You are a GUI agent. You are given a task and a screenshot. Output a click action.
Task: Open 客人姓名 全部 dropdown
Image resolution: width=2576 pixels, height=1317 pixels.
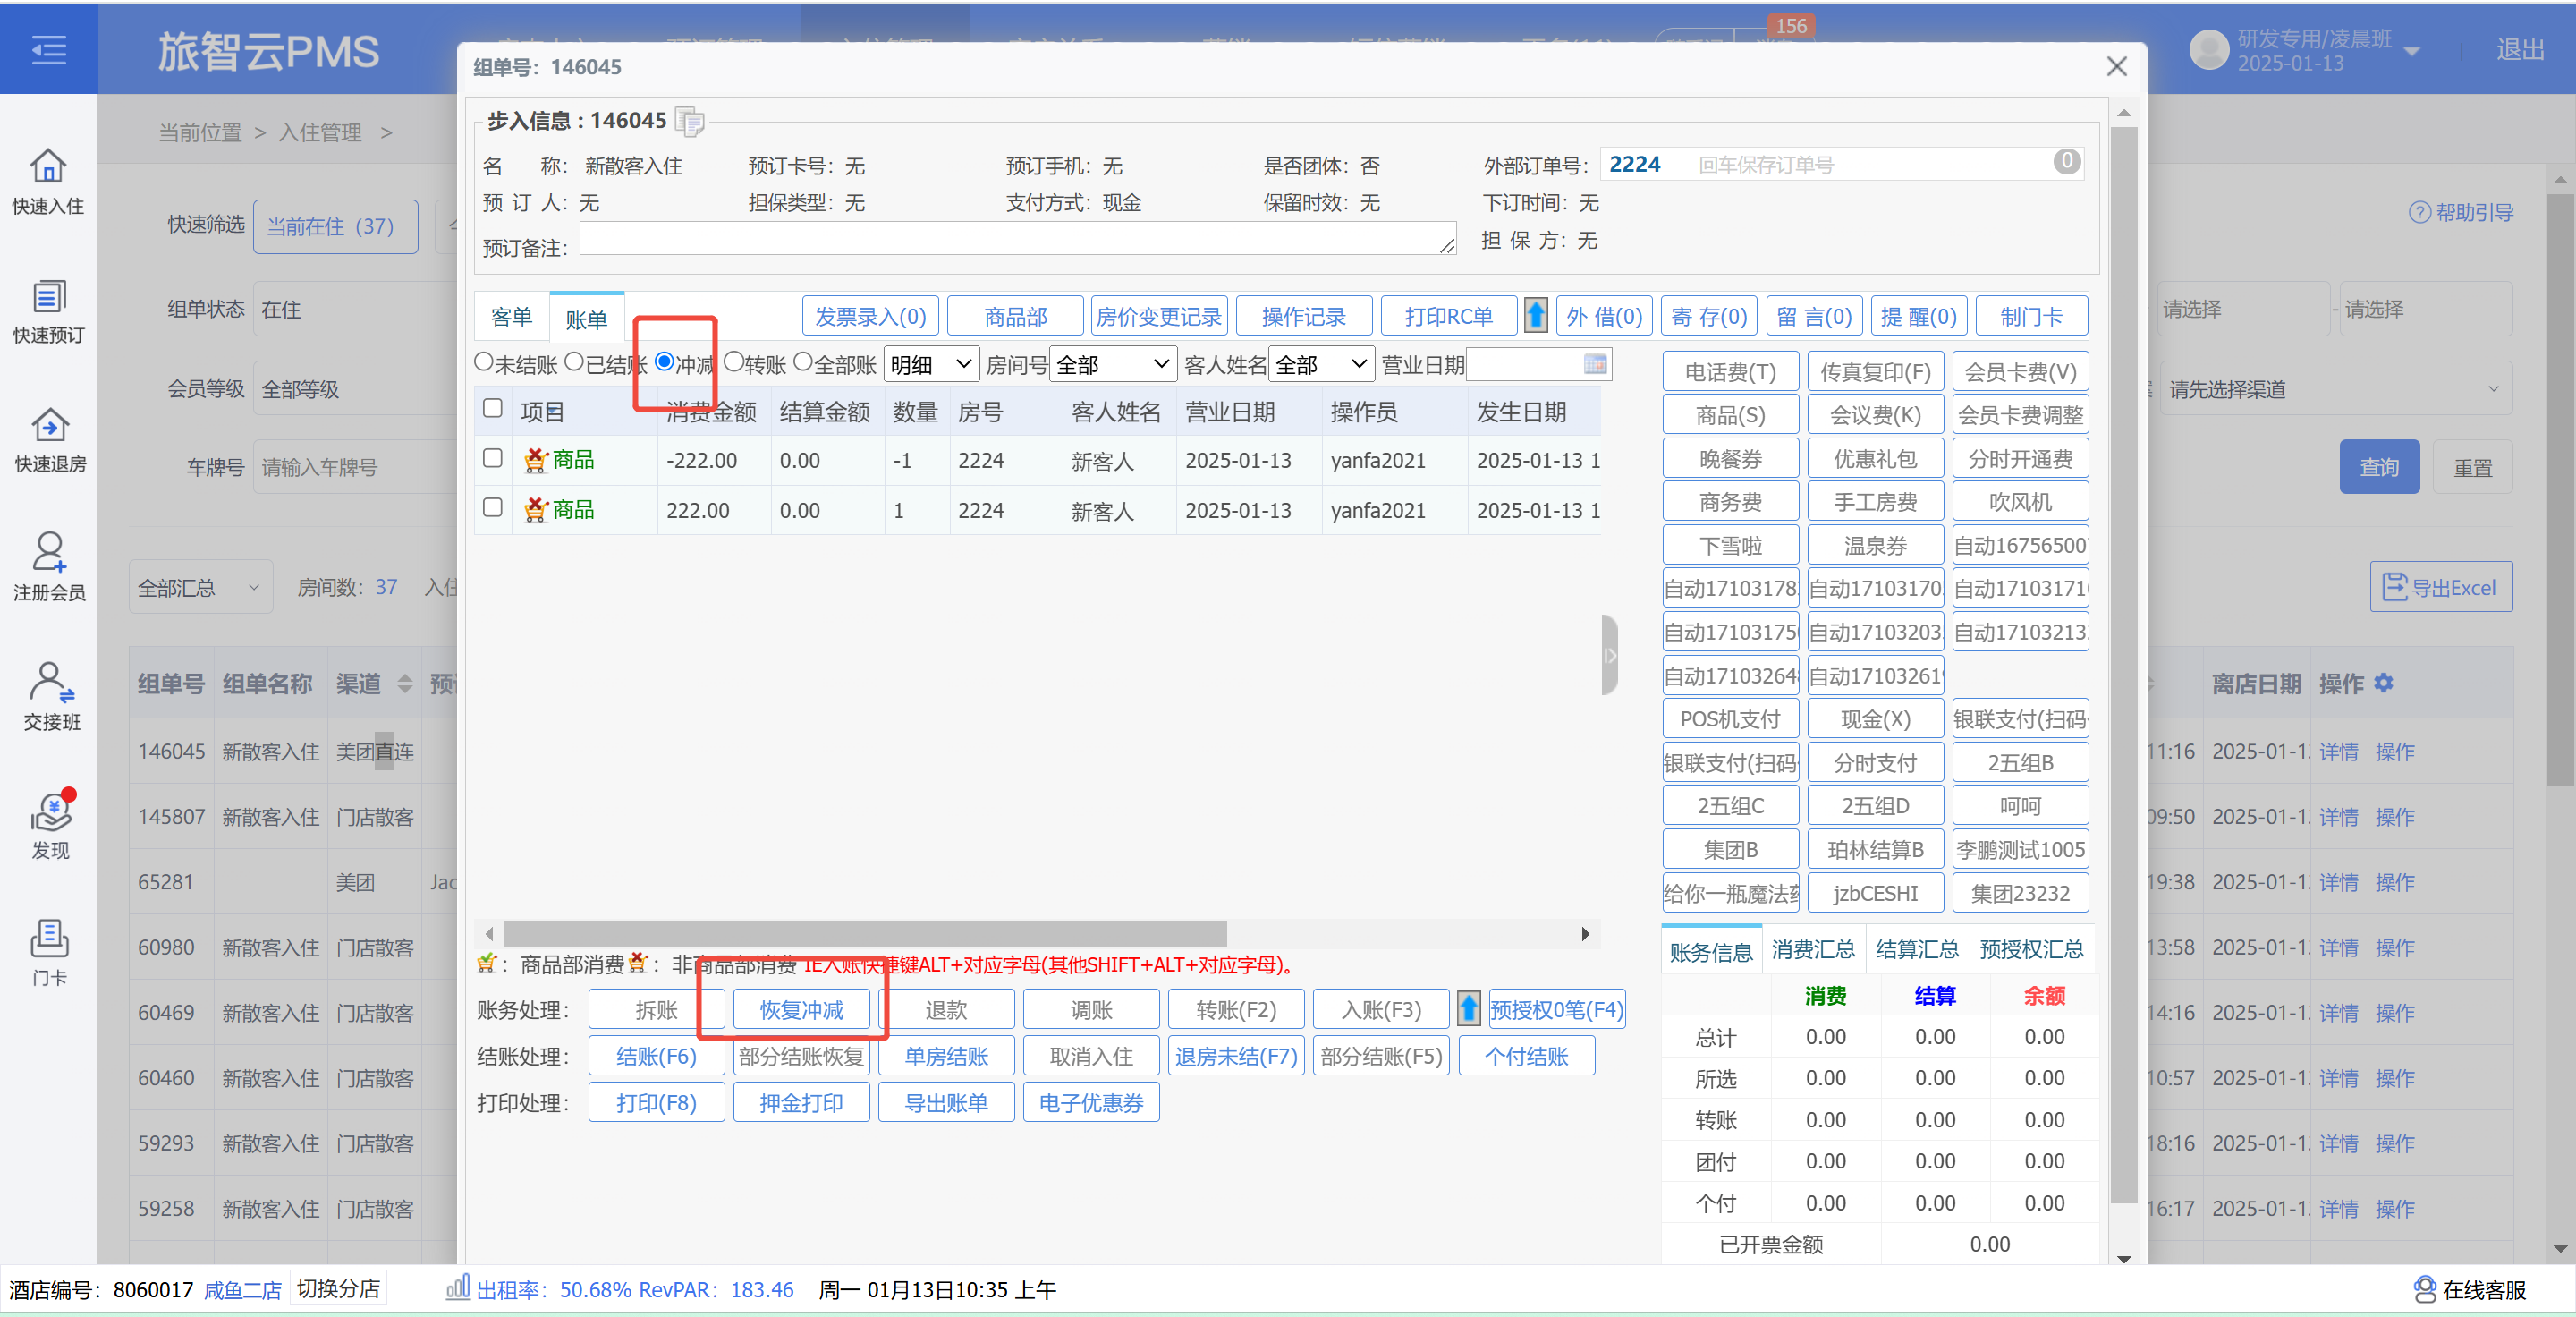pos(1321,364)
